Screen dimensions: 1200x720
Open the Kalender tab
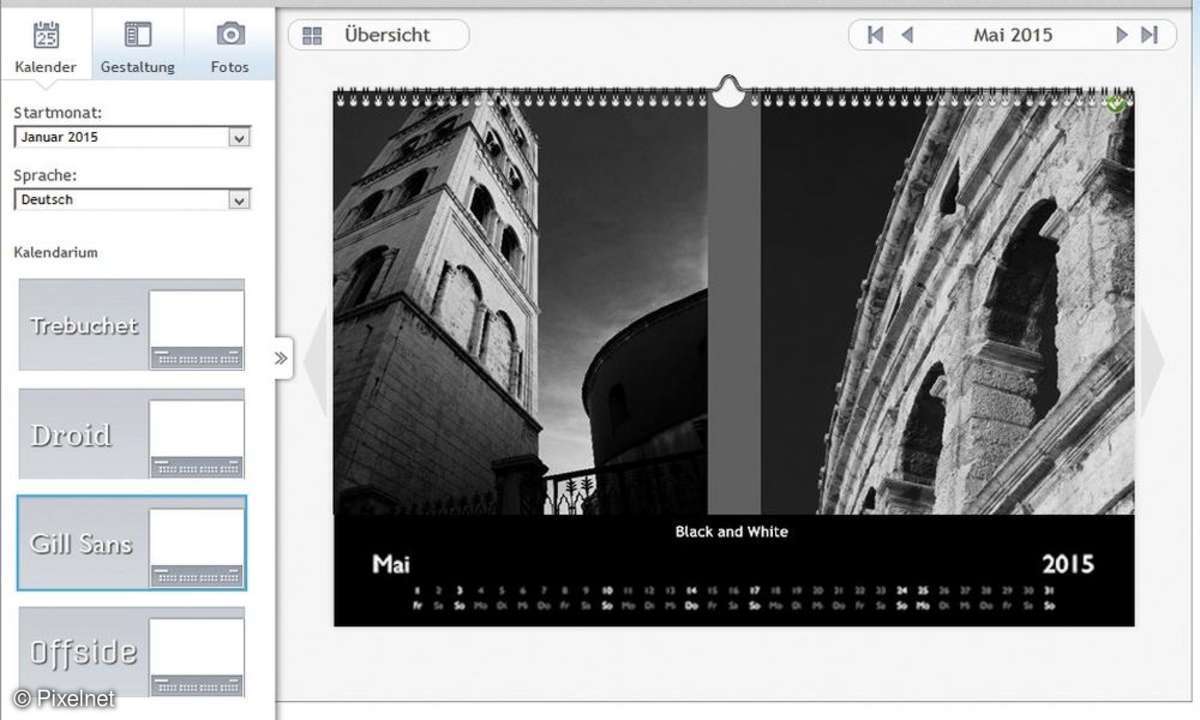[x=46, y=44]
